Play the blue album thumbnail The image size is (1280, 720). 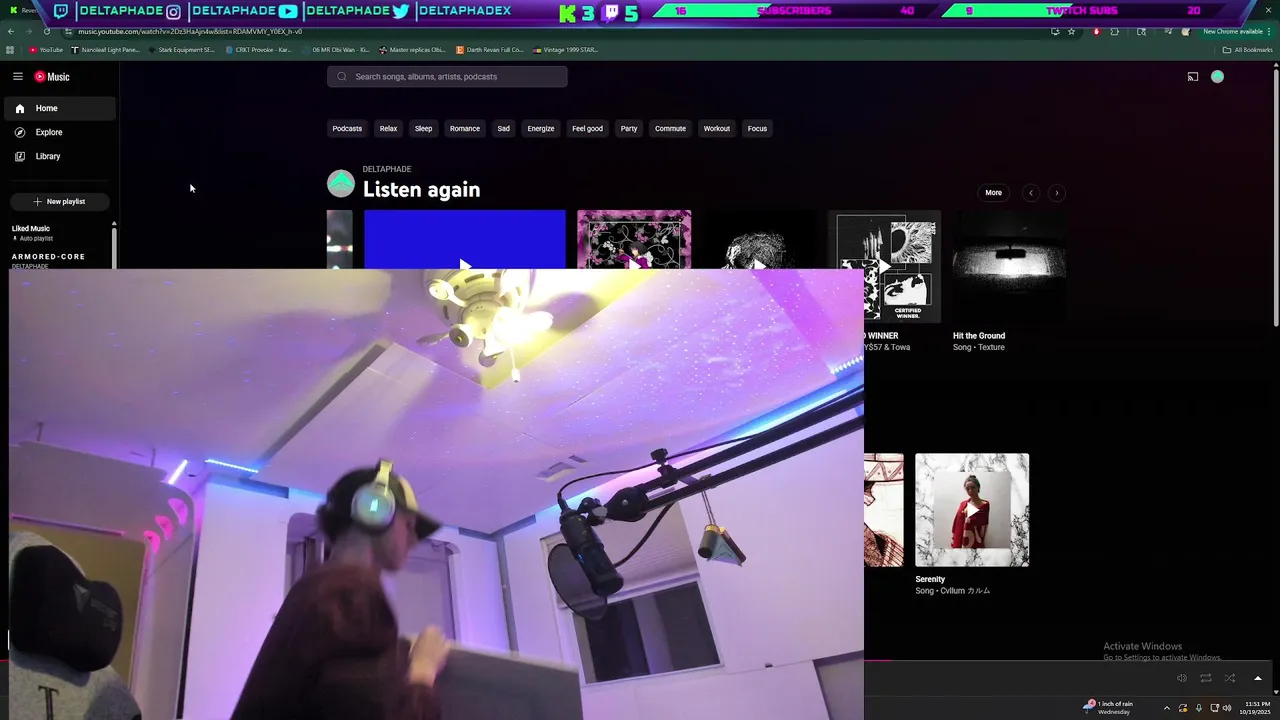pyautogui.click(x=465, y=240)
